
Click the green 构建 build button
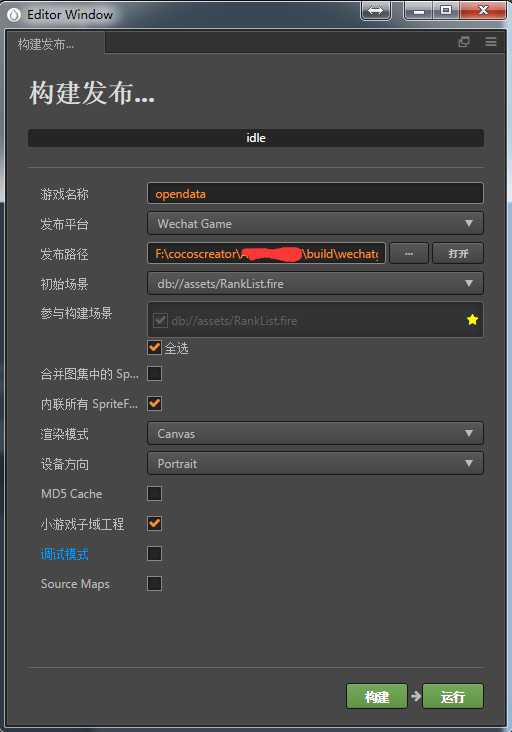tap(377, 697)
